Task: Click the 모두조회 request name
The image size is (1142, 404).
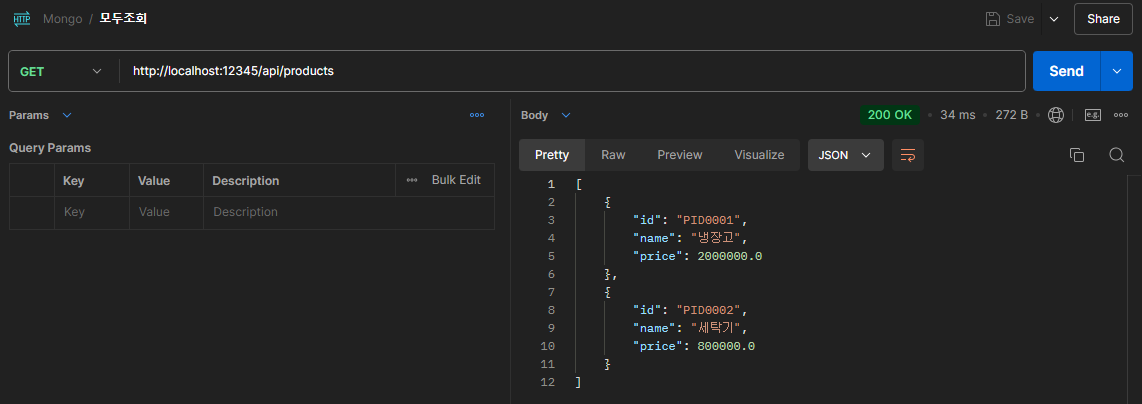Action: click(123, 19)
